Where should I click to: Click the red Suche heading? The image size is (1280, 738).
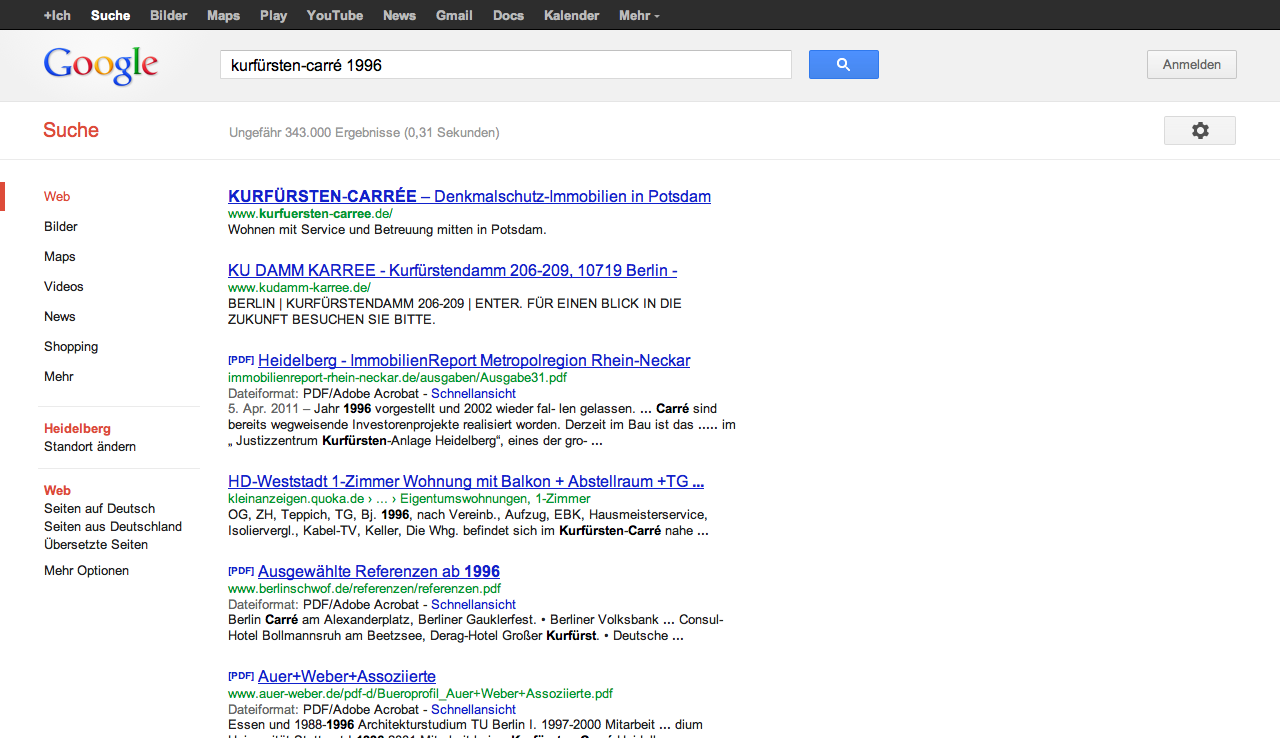click(x=71, y=130)
